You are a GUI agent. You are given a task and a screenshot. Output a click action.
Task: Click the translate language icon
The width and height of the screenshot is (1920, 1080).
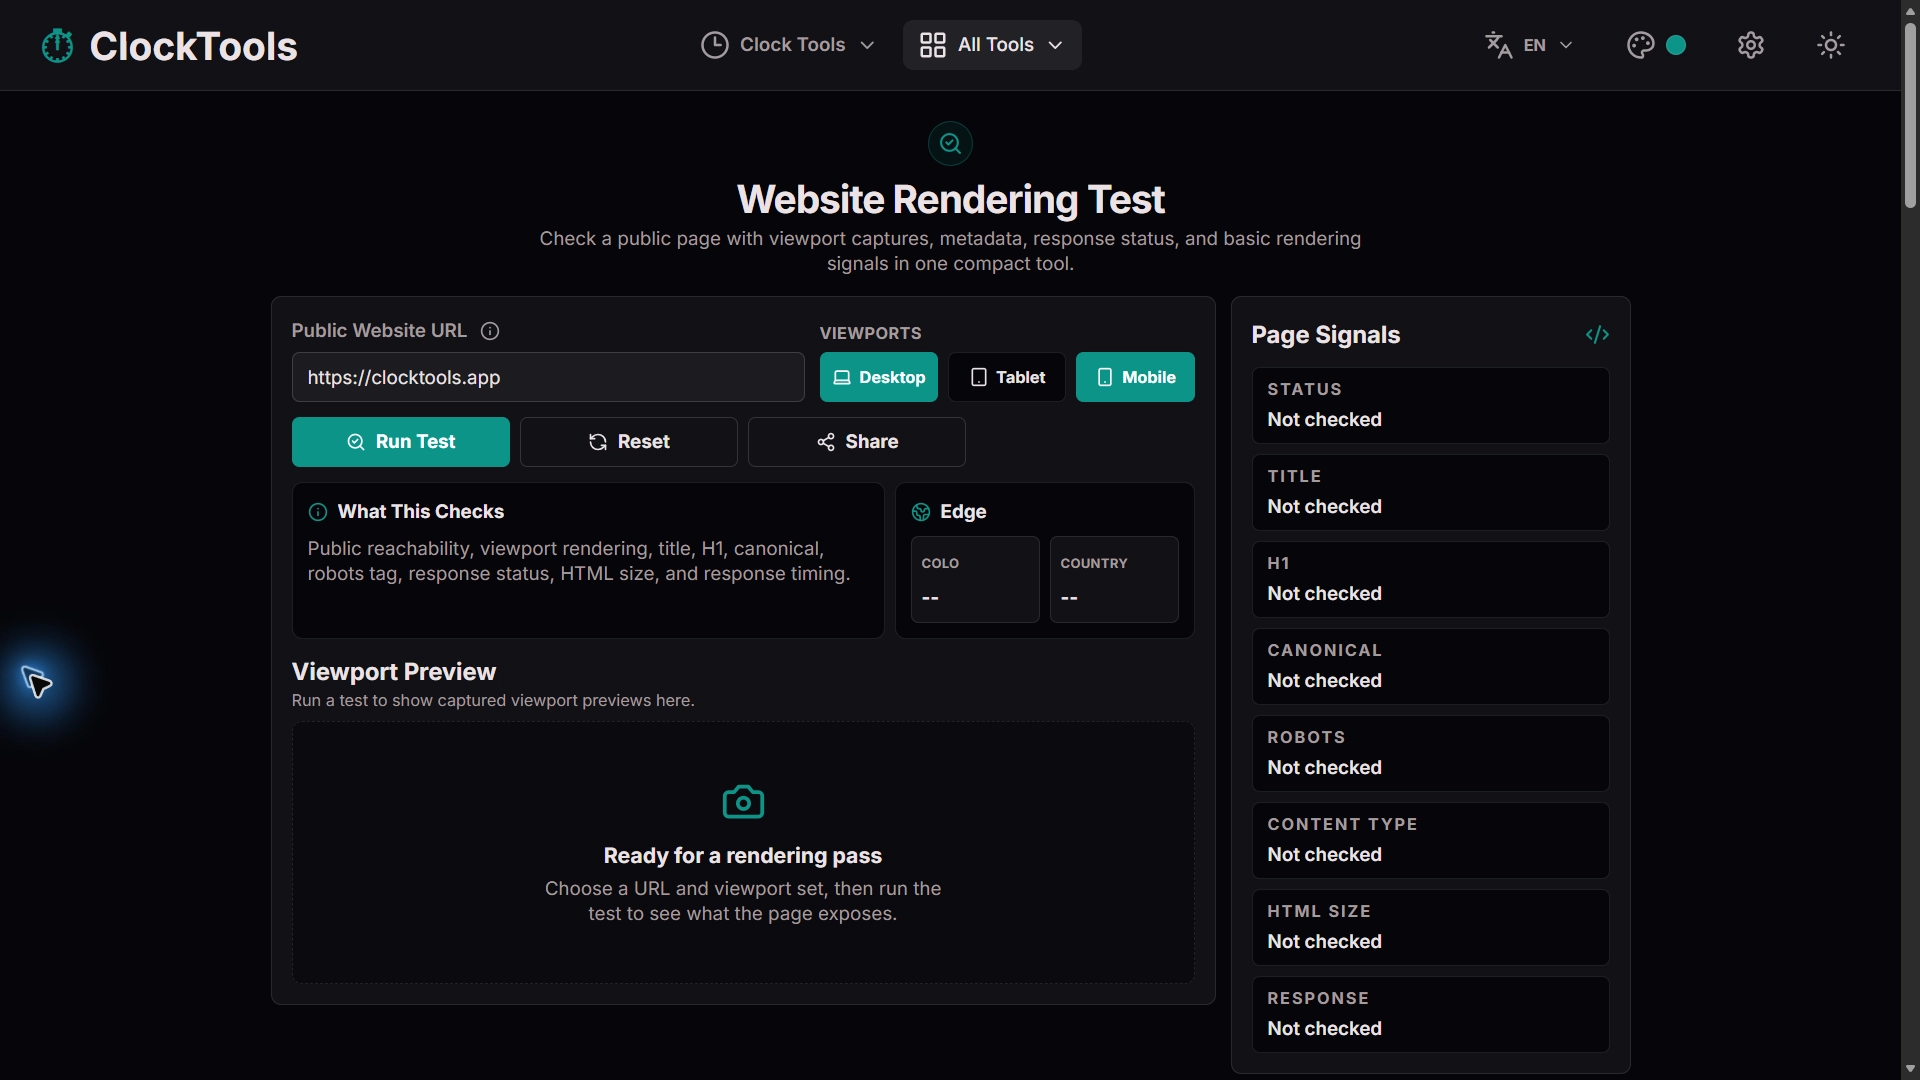pyautogui.click(x=1498, y=45)
